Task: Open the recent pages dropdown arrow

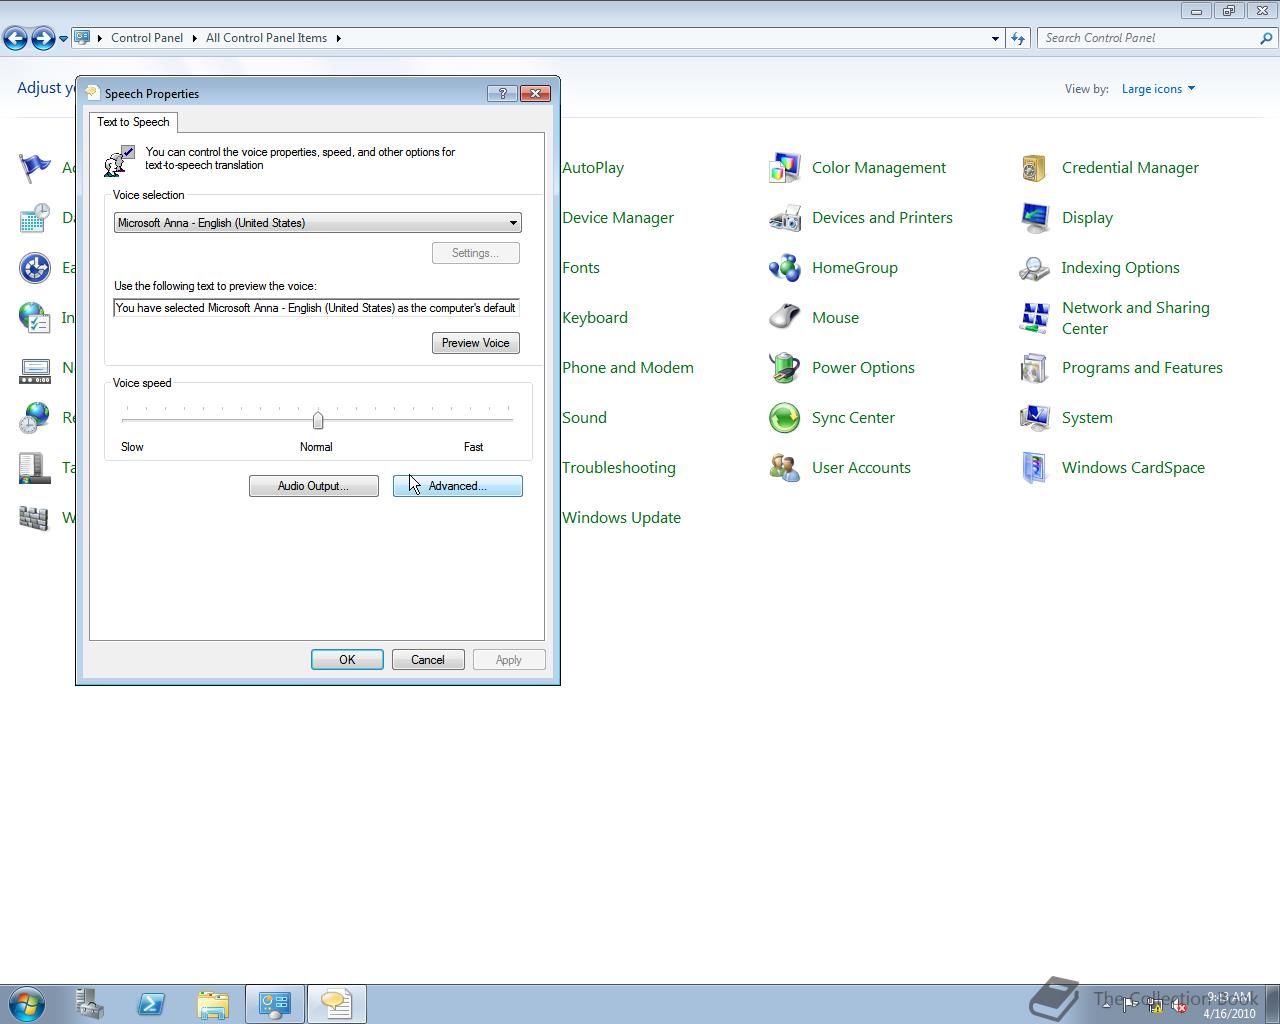Action: pos(63,38)
